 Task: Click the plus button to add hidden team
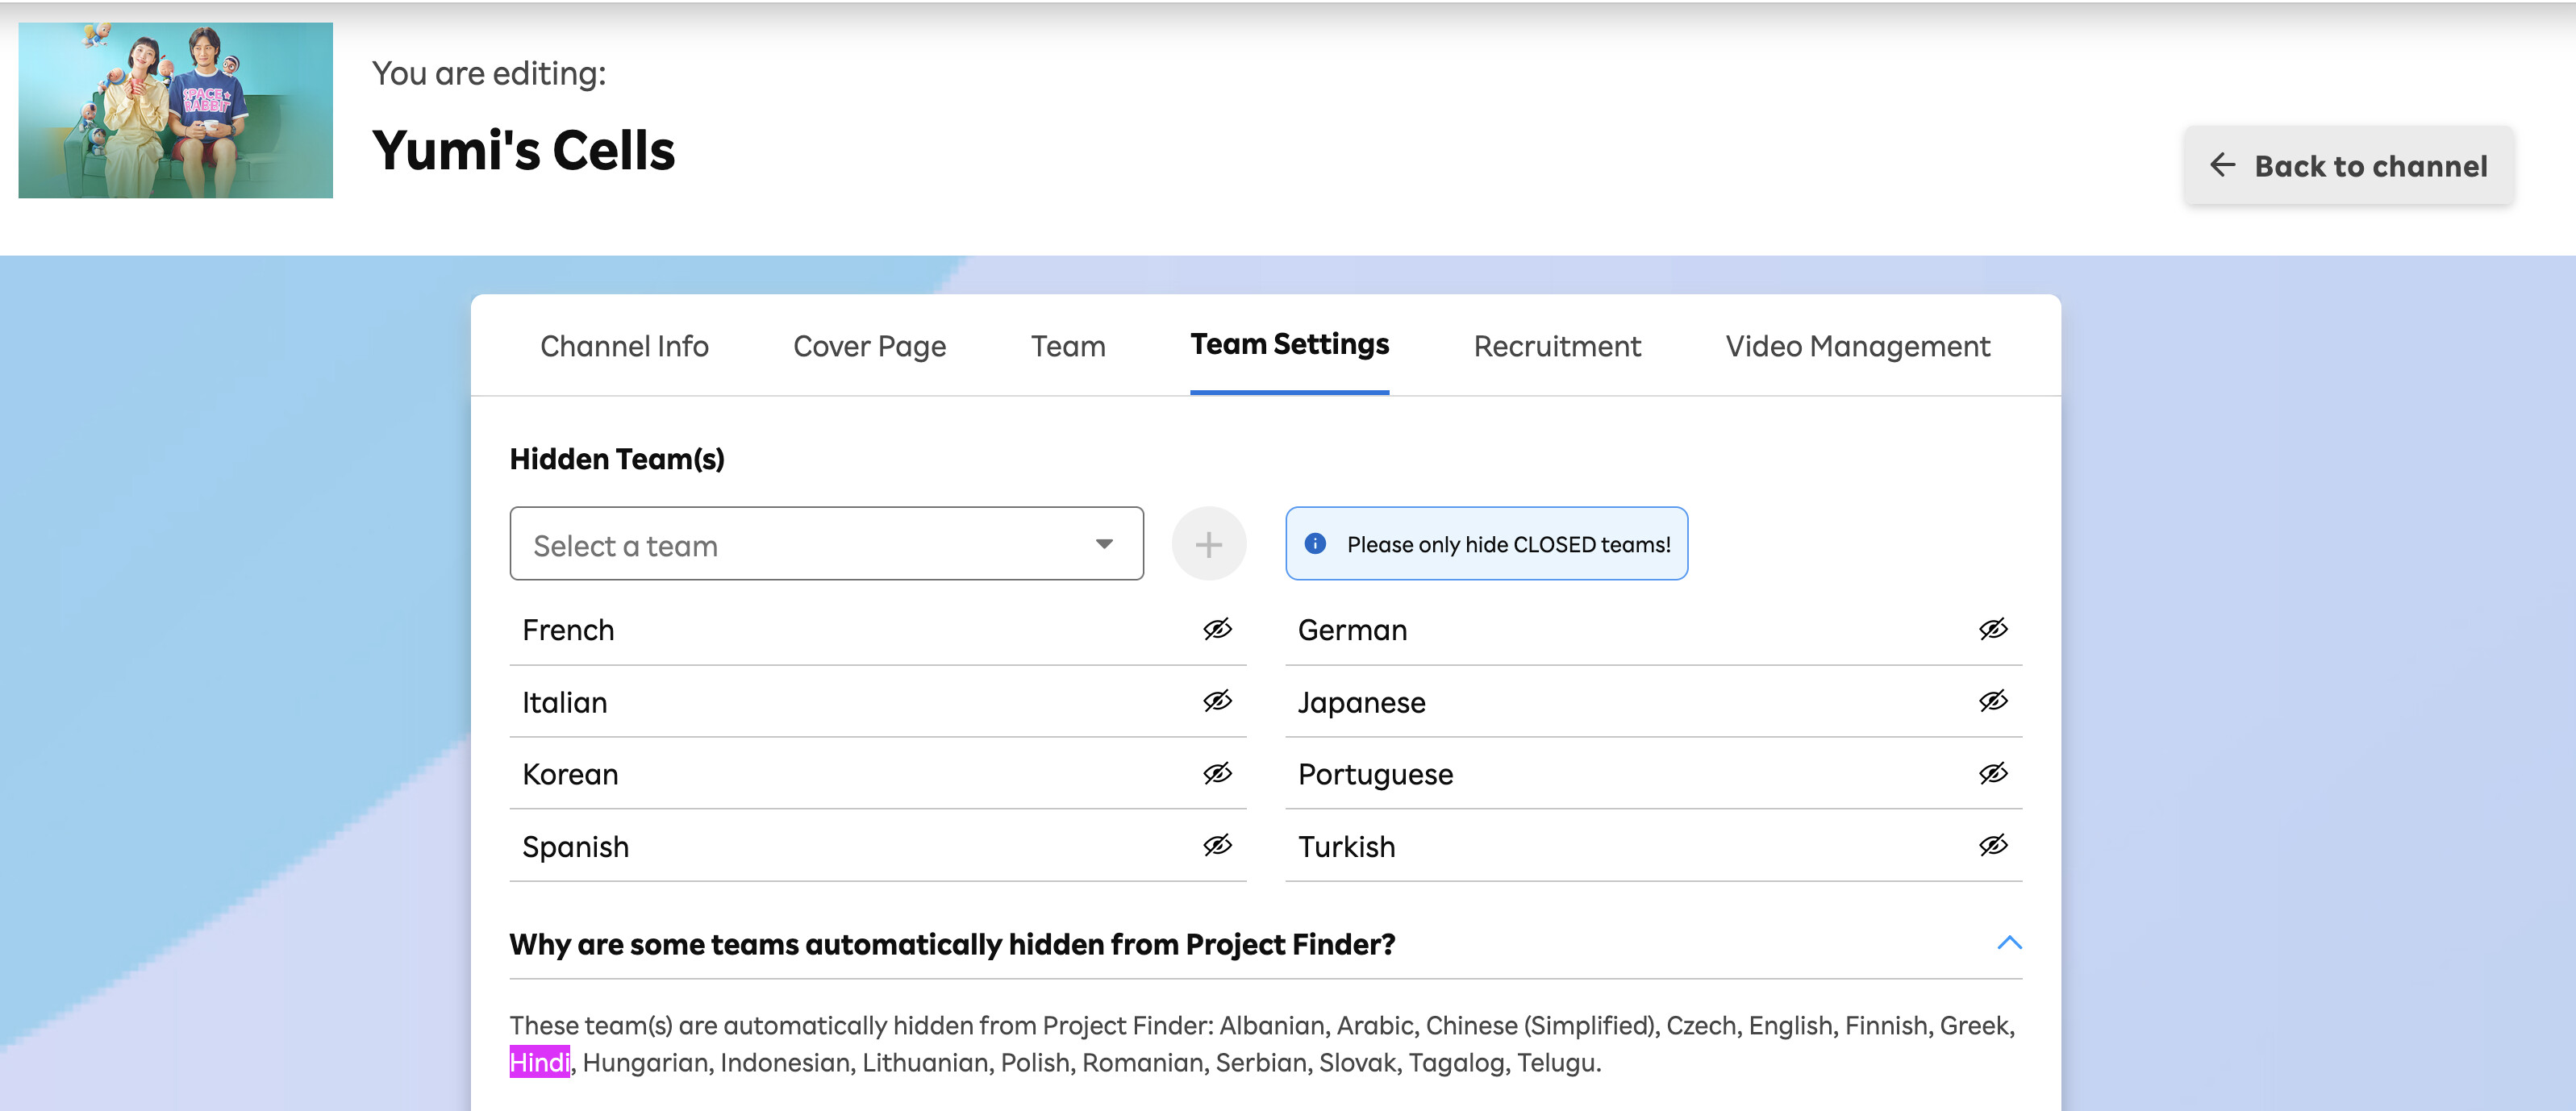click(x=1209, y=544)
